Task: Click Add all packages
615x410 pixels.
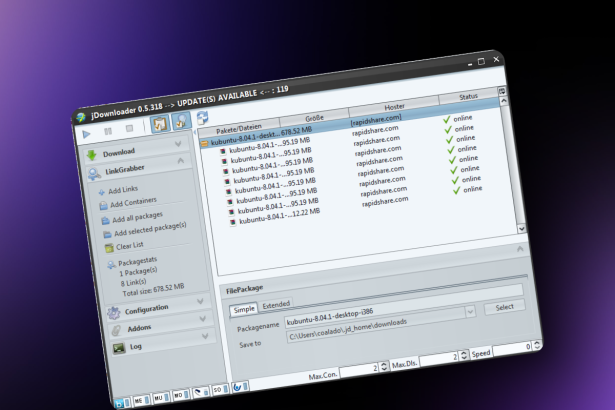Action: 137,217
